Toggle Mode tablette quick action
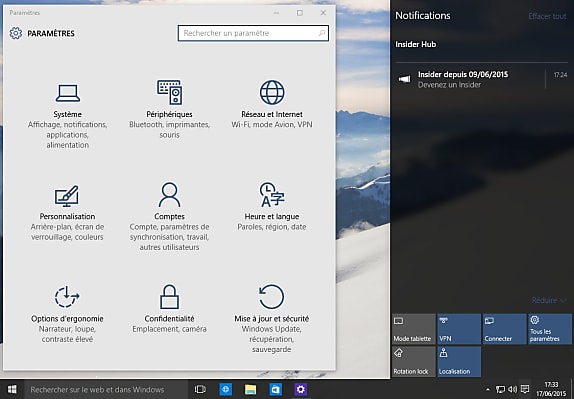 click(414, 329)
